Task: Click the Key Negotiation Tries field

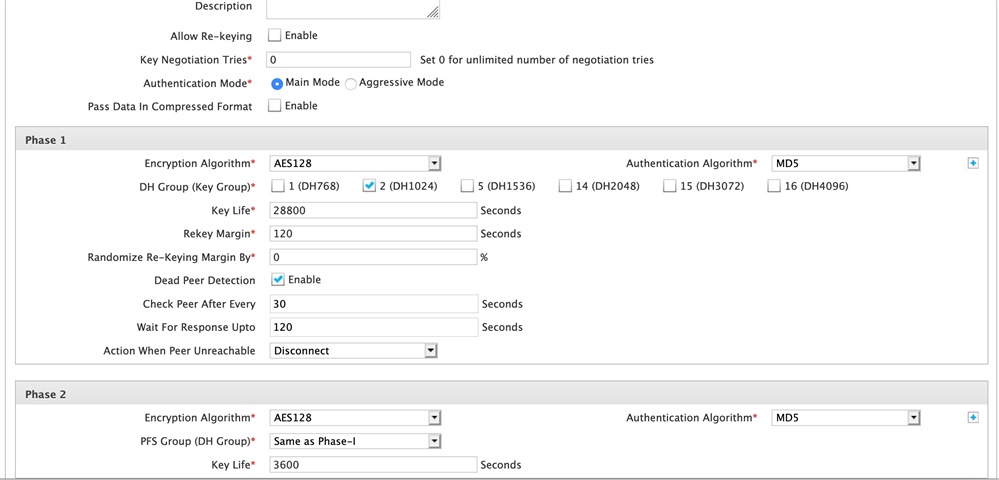Action: [x=338, y=60]
